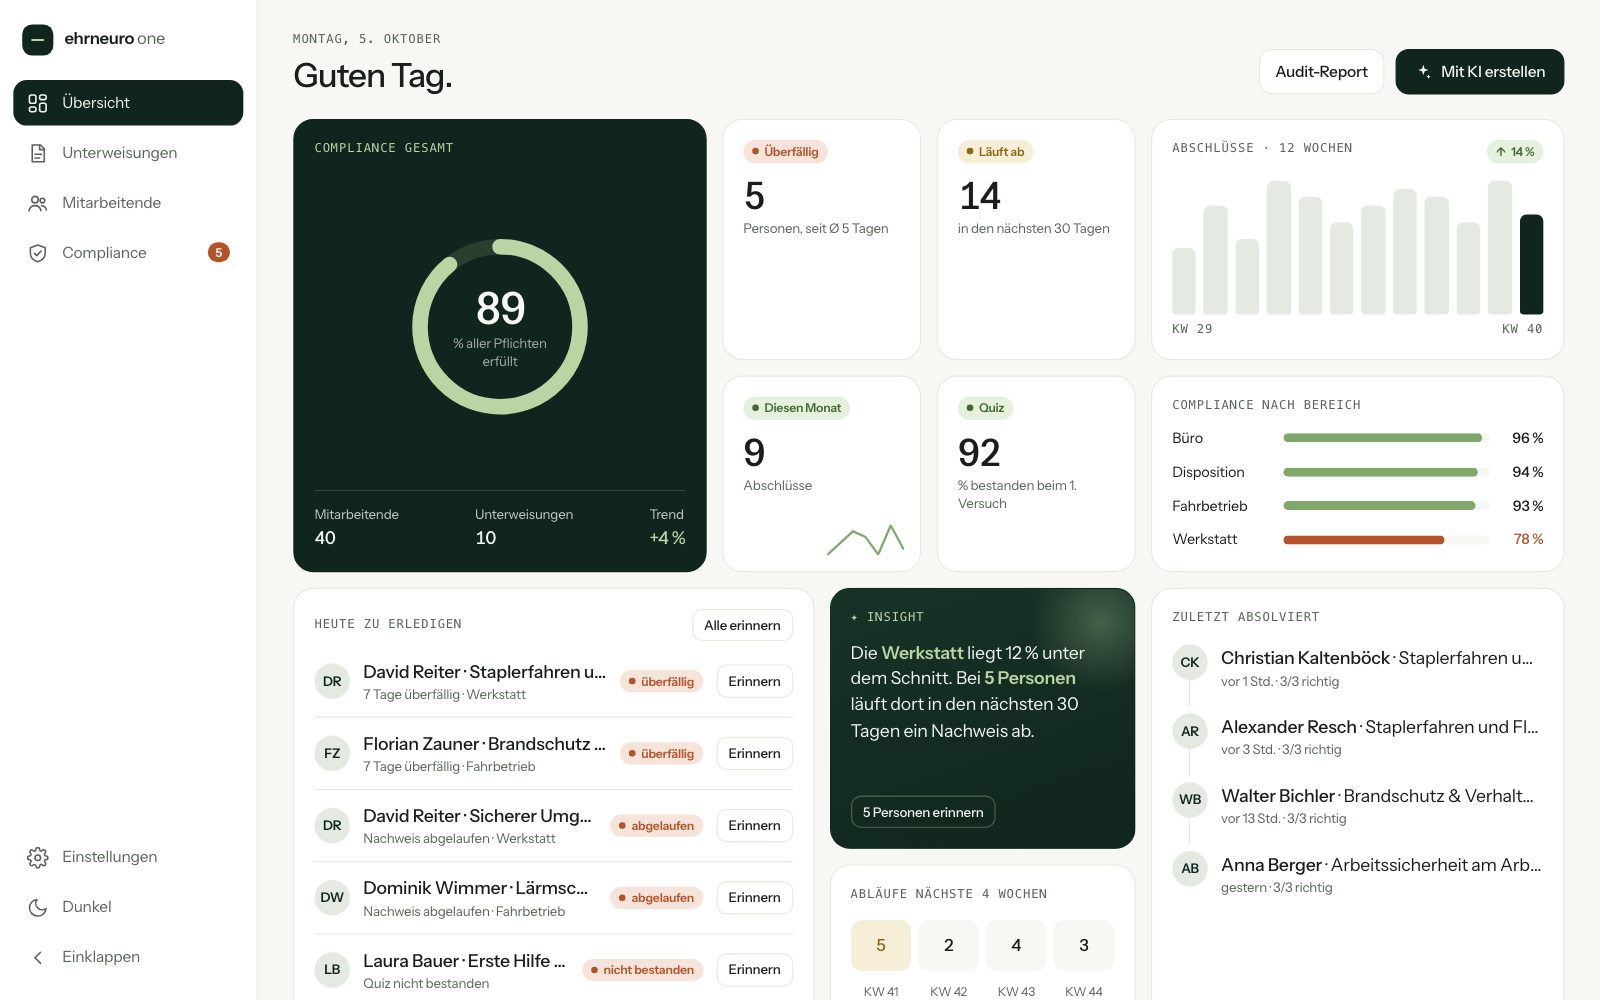Screen dimensions: 1600x1000
Task: Click Erinnern for Laura Bauer
Action: [x=754, y=969]
